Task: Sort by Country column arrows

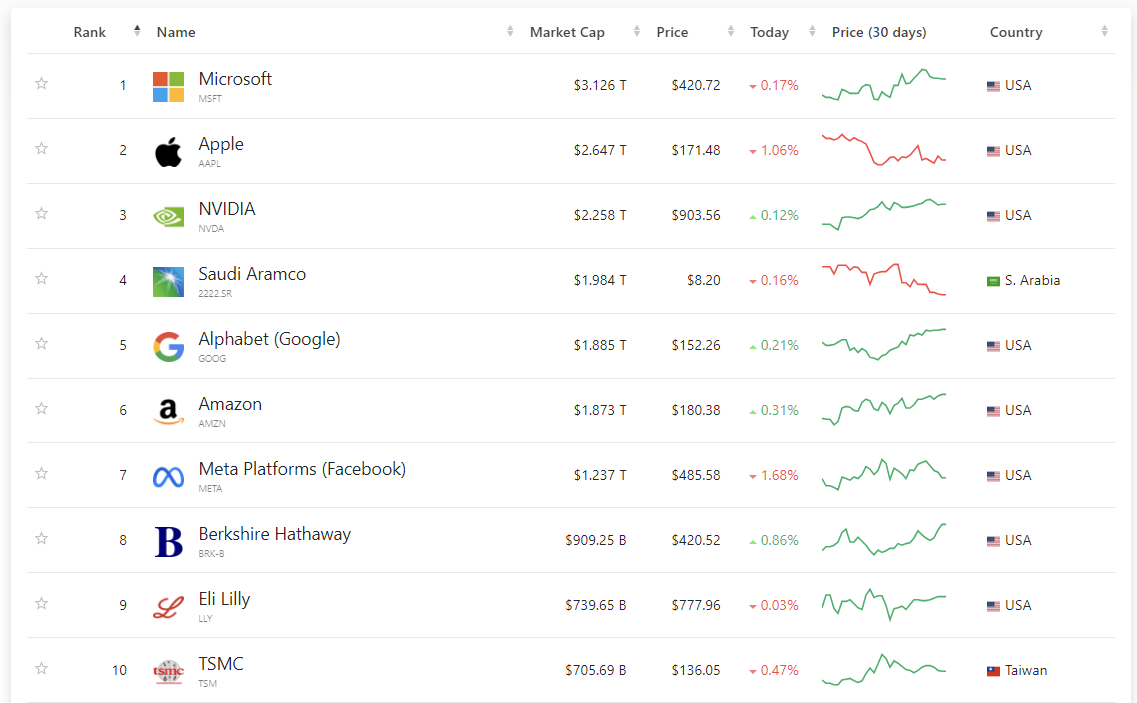Action: (1104, 31)
